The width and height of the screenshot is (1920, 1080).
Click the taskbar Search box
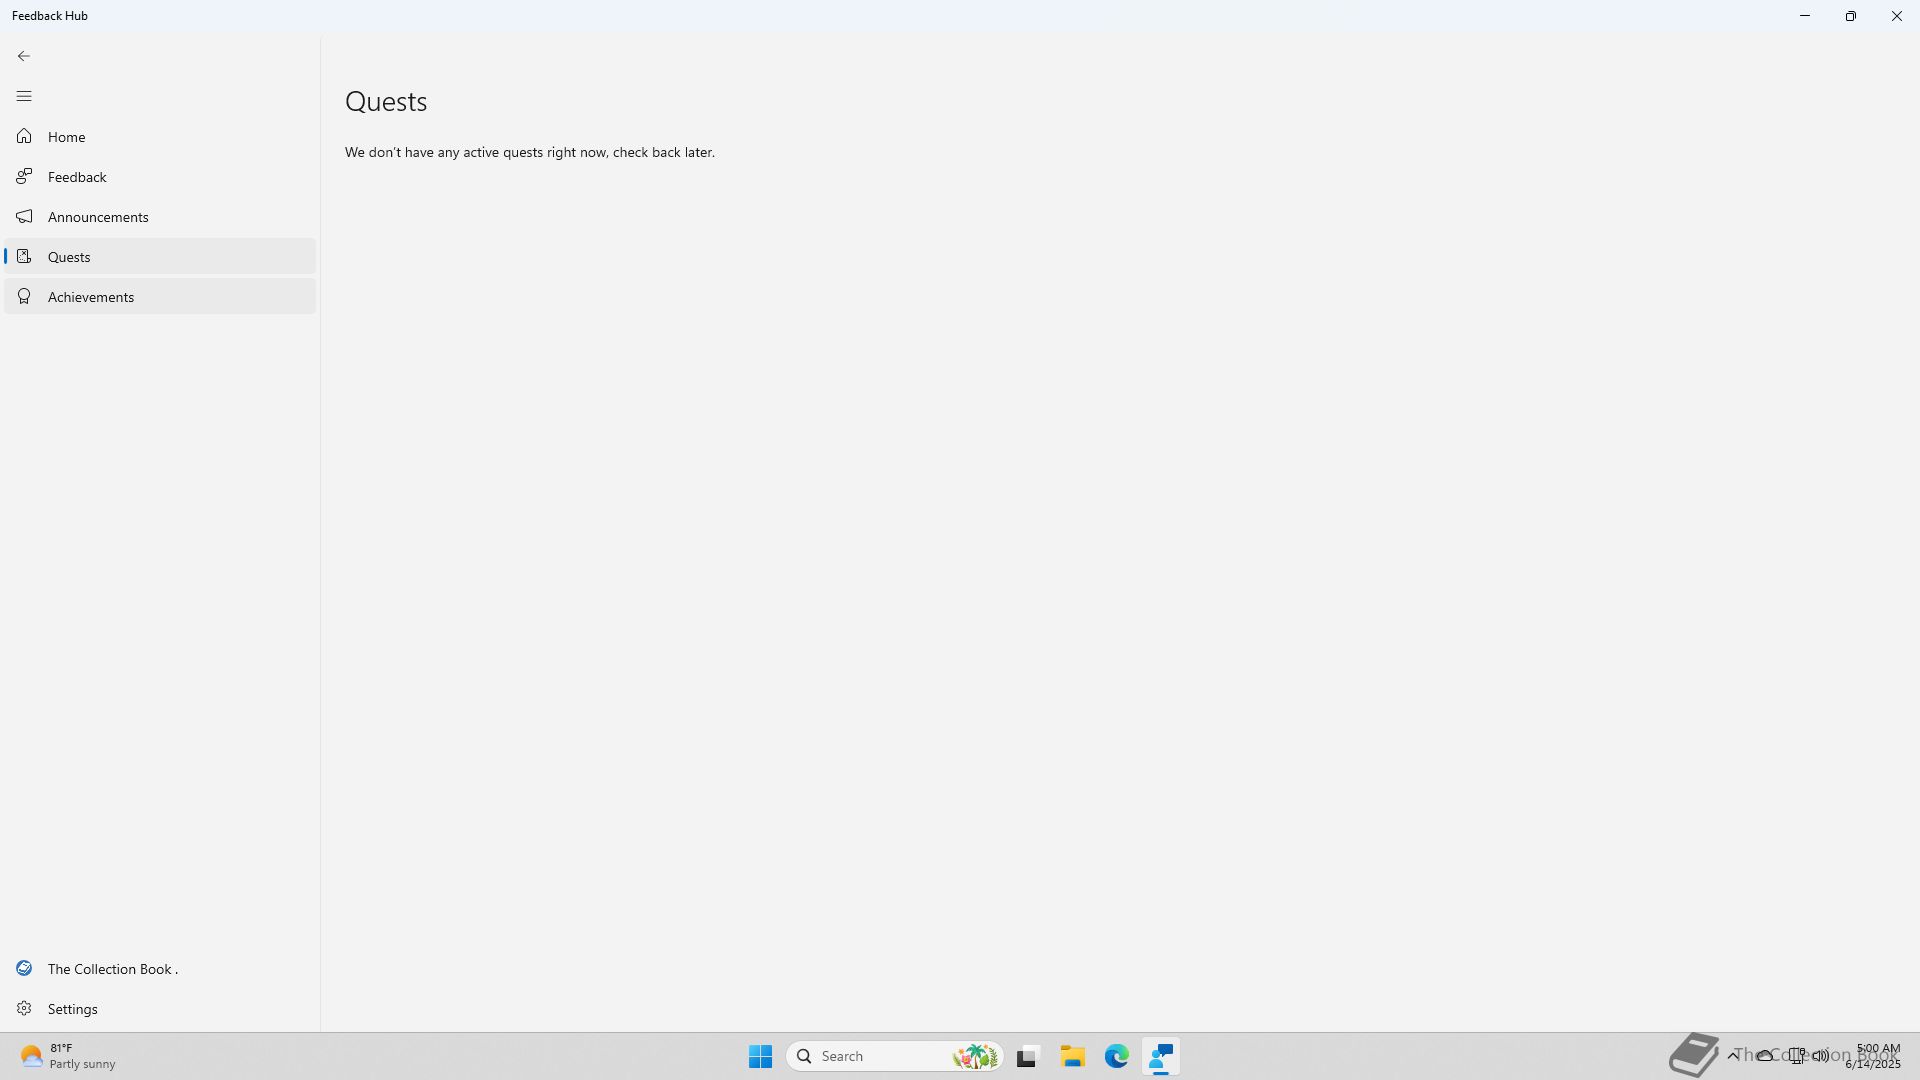pos(880,1056)
